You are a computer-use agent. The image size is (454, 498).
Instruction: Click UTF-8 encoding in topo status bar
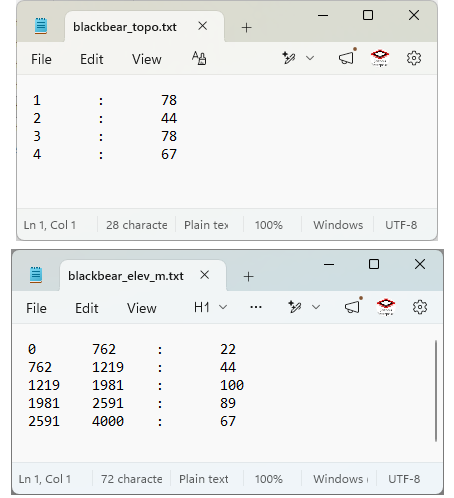pyautogui.click(x=401, y=225)
